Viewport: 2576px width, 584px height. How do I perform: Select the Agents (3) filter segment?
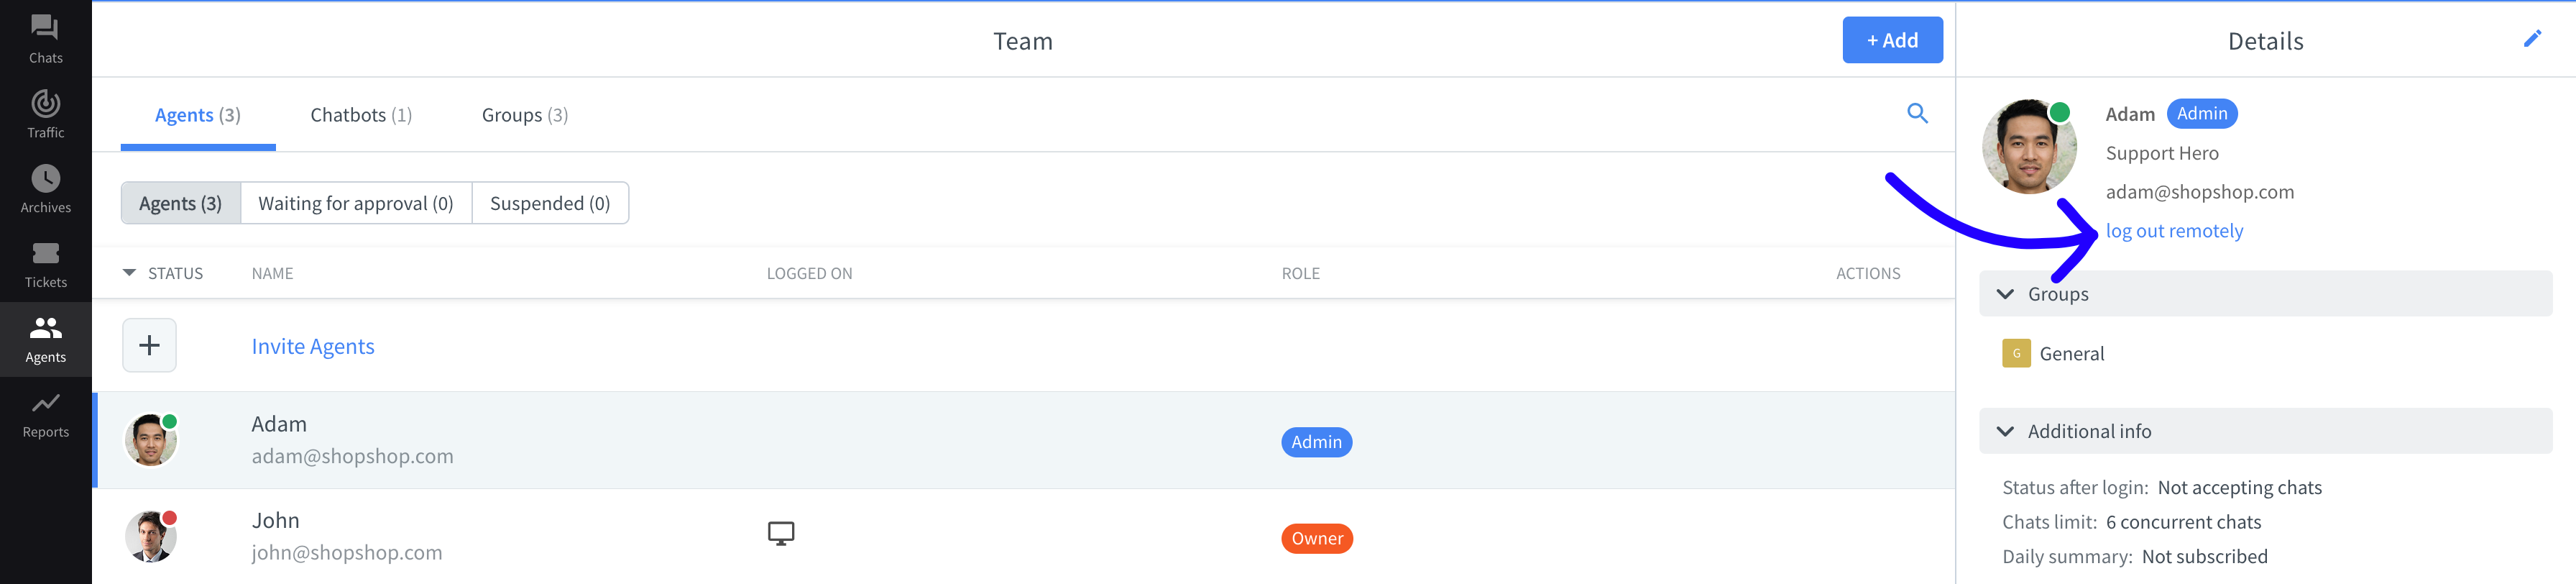181,203
